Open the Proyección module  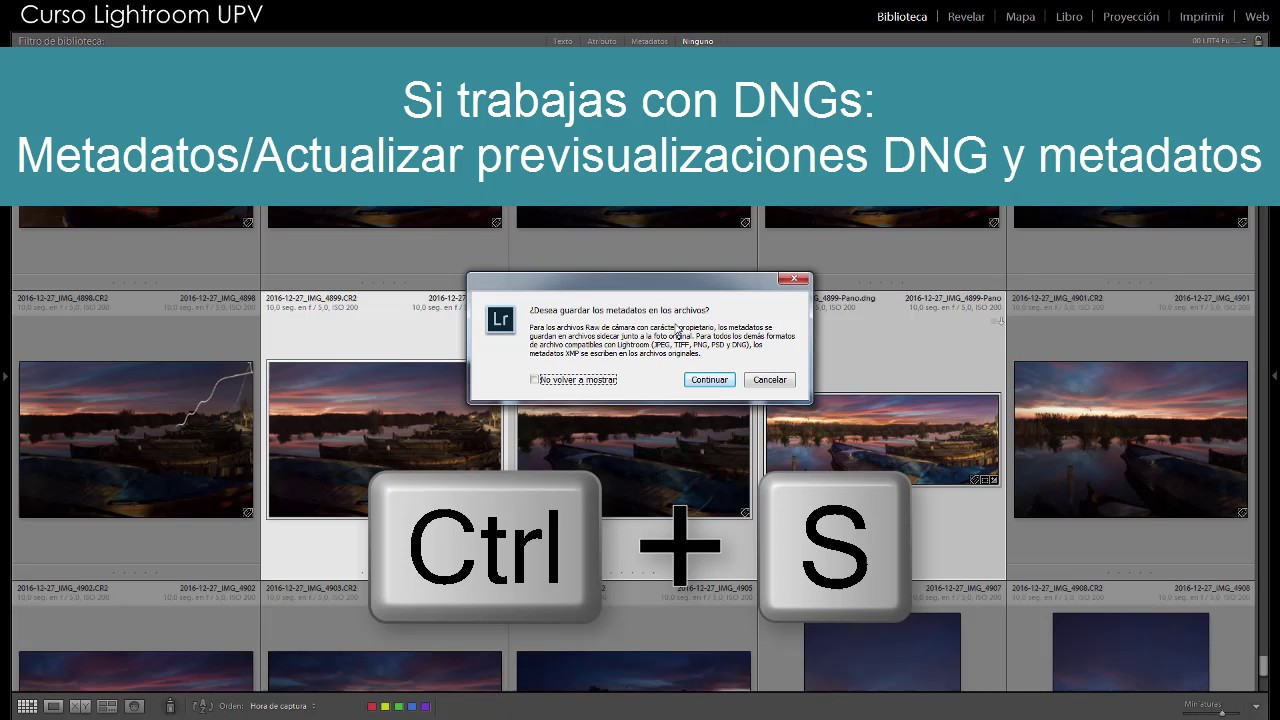[x=1131, y=17]
